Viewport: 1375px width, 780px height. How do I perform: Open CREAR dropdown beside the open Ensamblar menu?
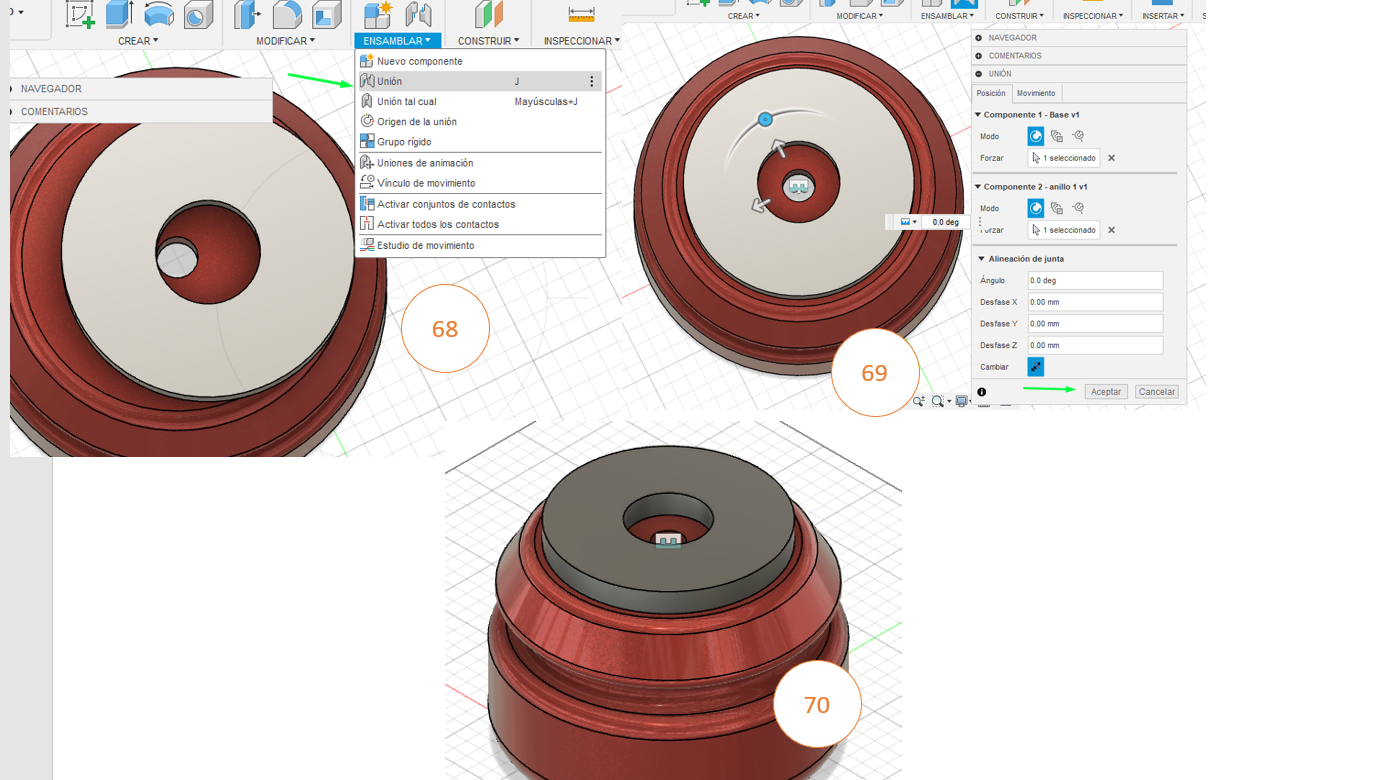[138, 41]
